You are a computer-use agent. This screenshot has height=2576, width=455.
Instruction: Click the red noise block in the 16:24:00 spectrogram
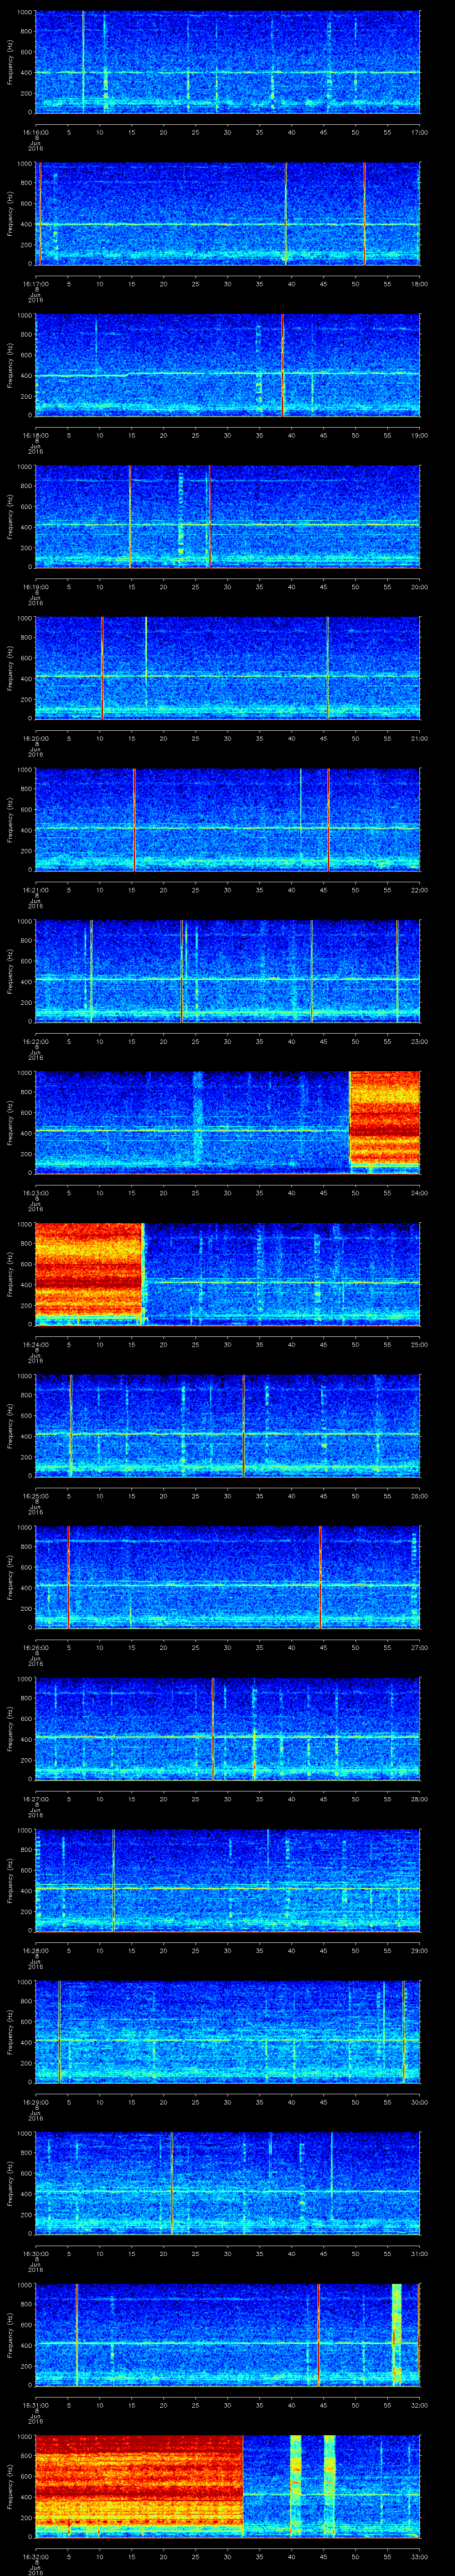[89, 1270]
